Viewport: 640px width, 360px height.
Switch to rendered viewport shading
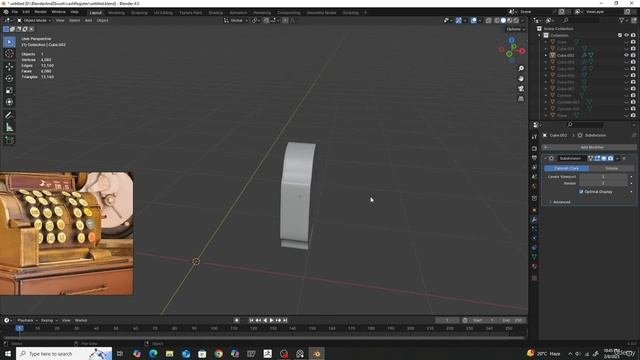(x=516, y=20)
